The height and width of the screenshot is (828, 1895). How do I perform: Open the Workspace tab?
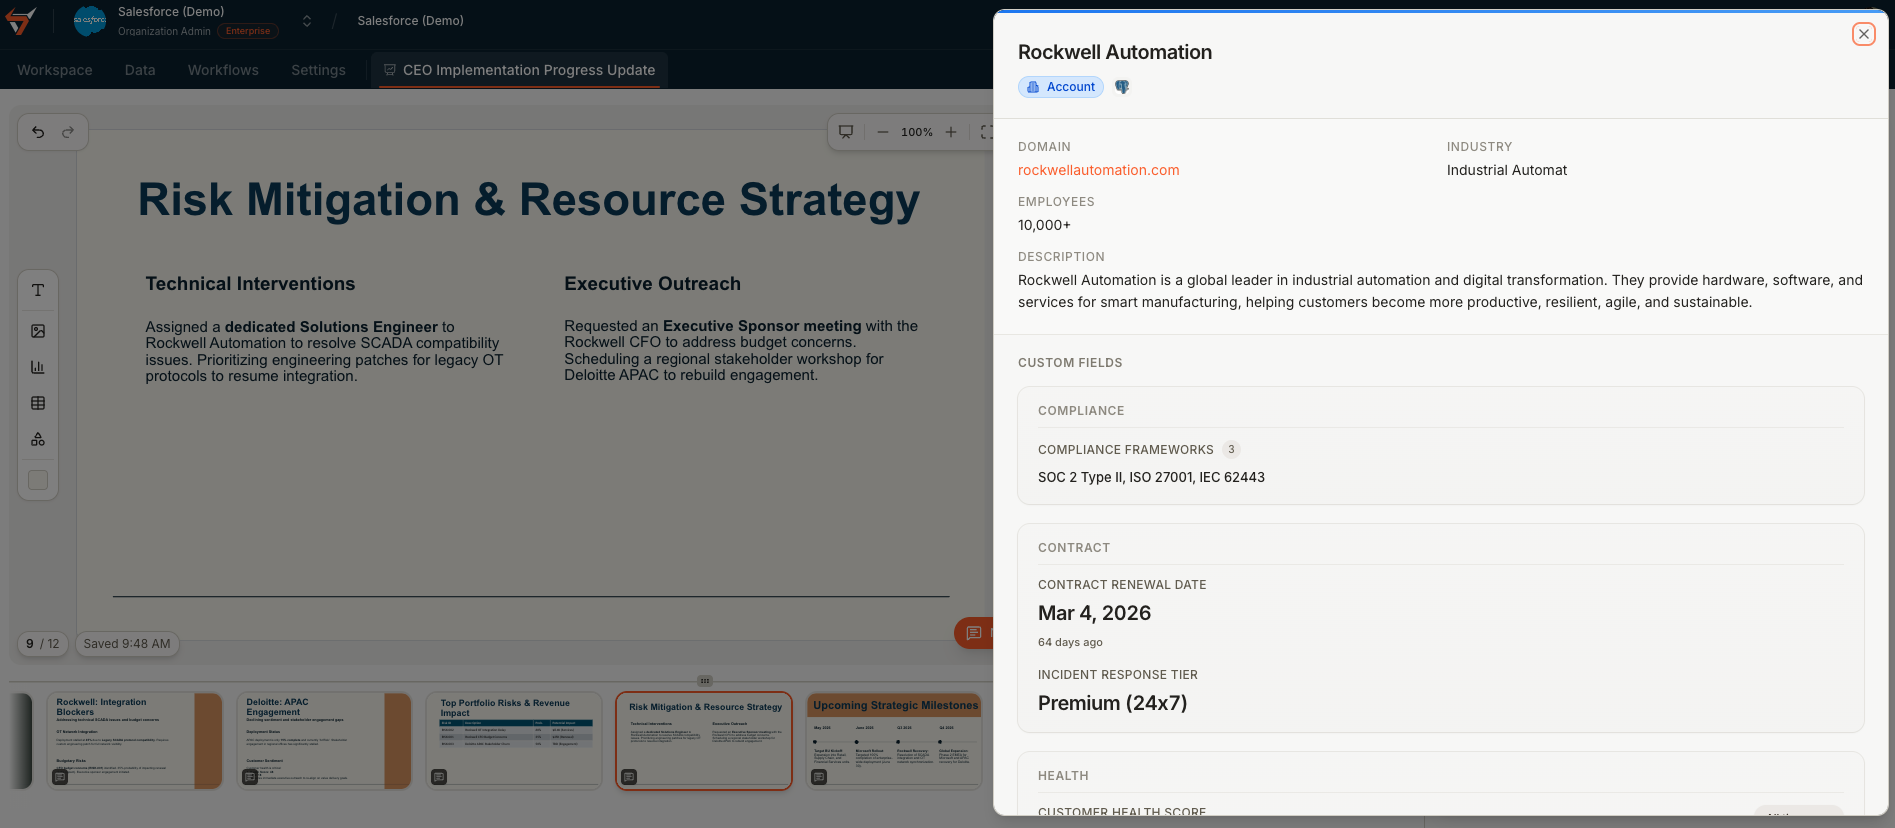(55, 70)
